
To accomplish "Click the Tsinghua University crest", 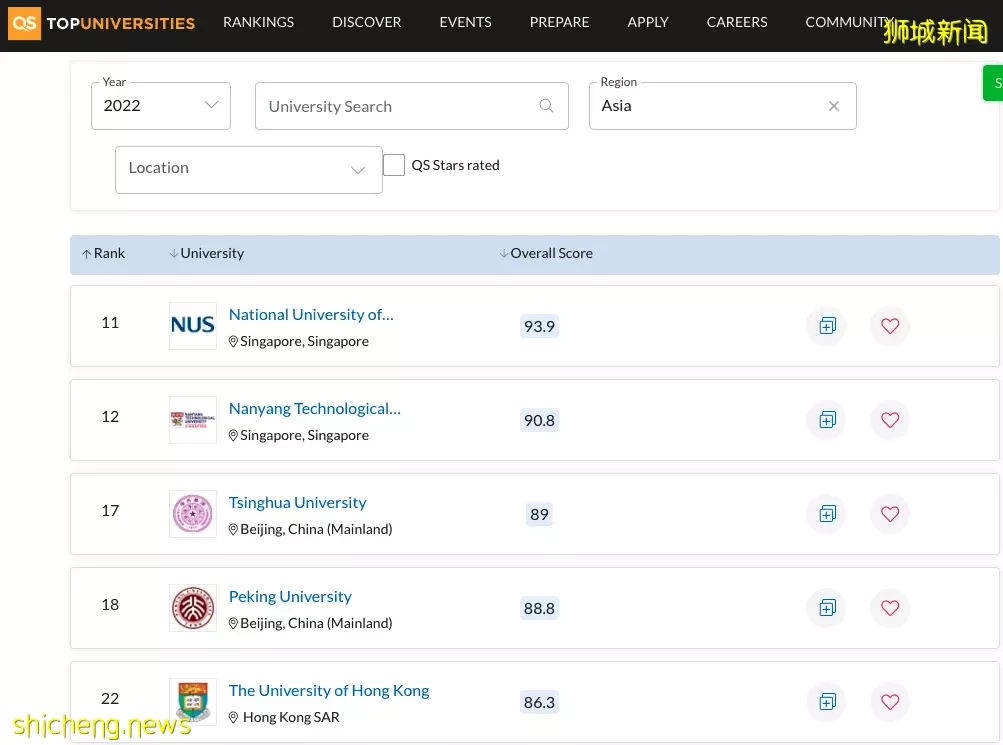I will point(193,514).
